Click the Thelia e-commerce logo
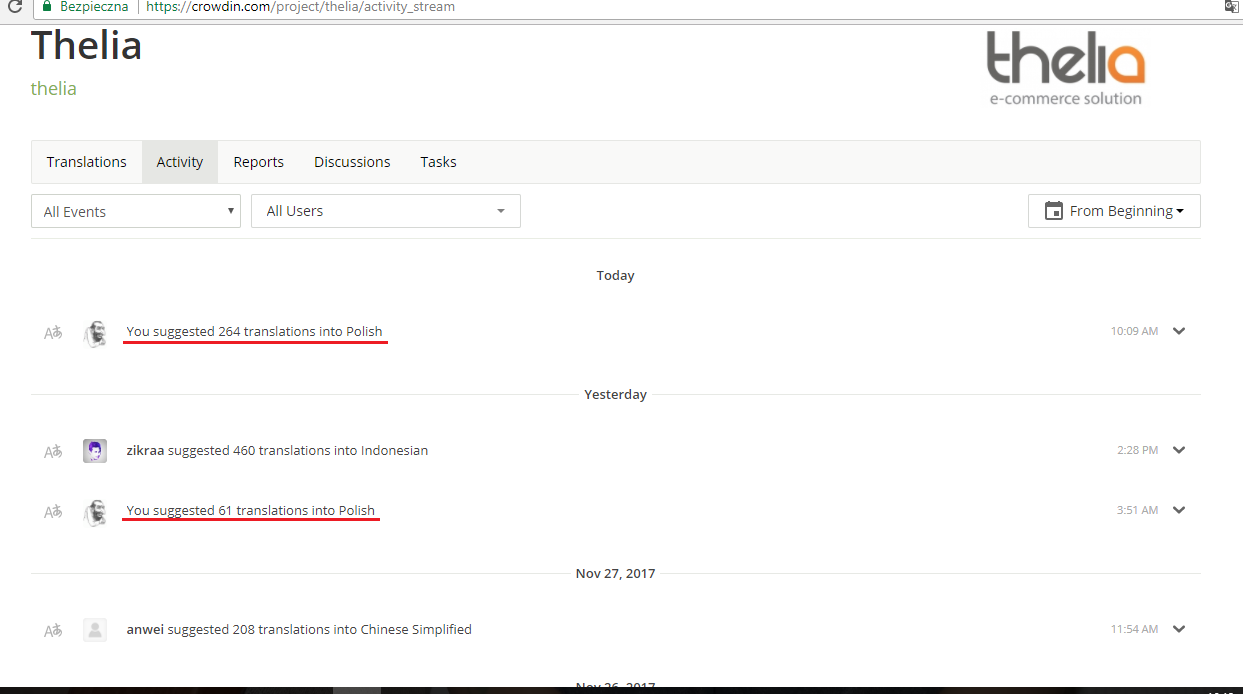 1065,68
